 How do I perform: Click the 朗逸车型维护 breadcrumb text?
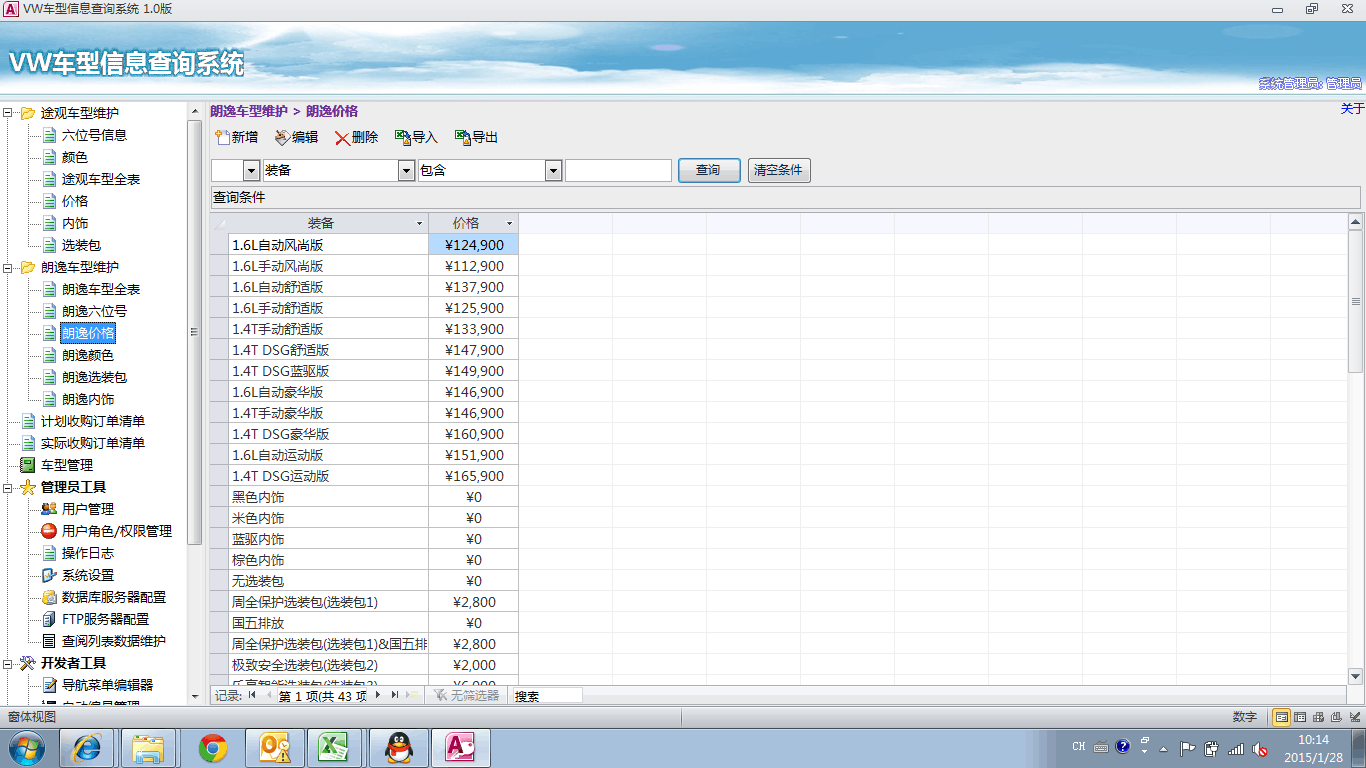249,111
